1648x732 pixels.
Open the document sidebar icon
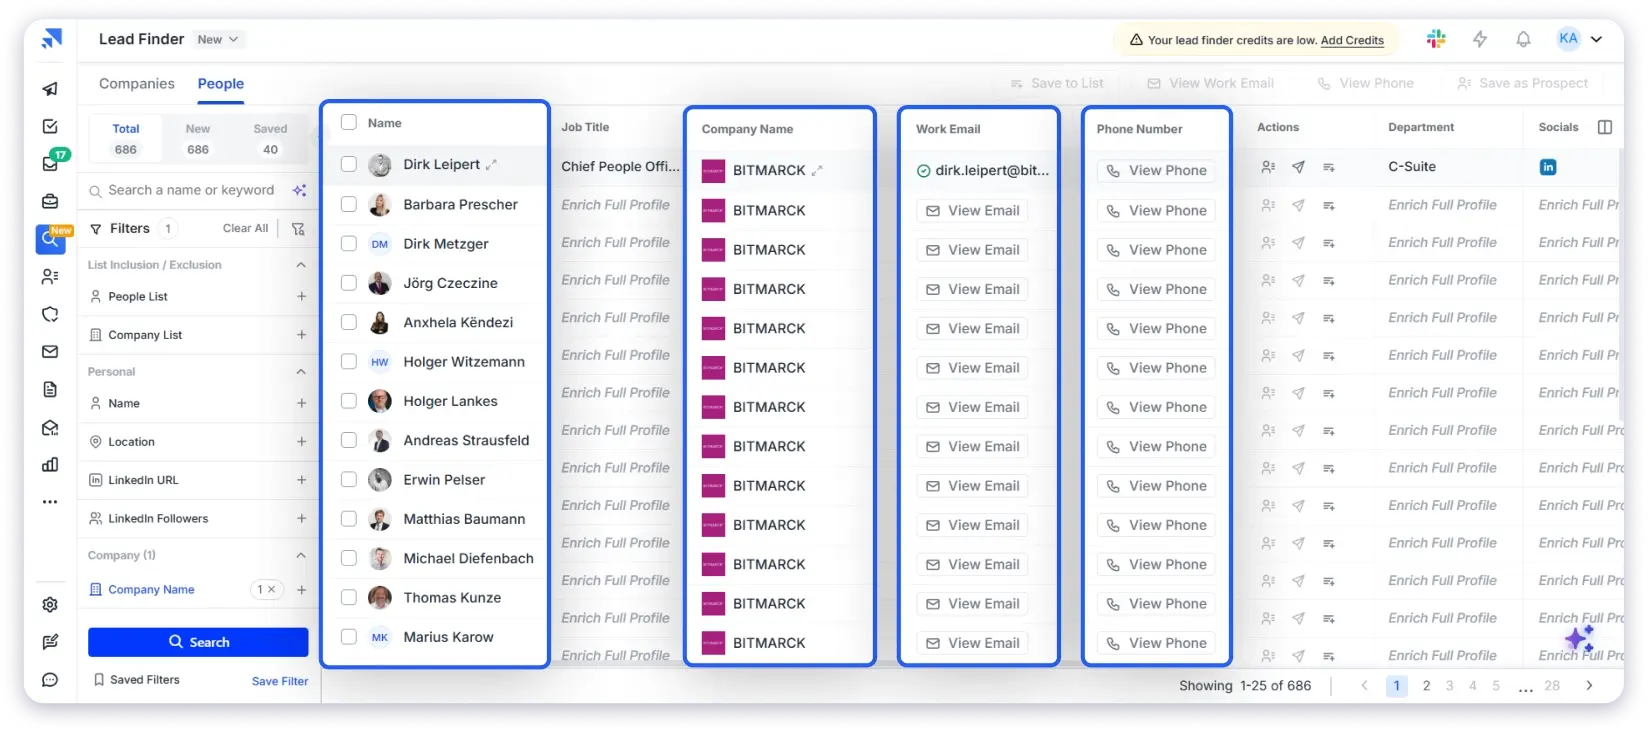pos(50,389)
